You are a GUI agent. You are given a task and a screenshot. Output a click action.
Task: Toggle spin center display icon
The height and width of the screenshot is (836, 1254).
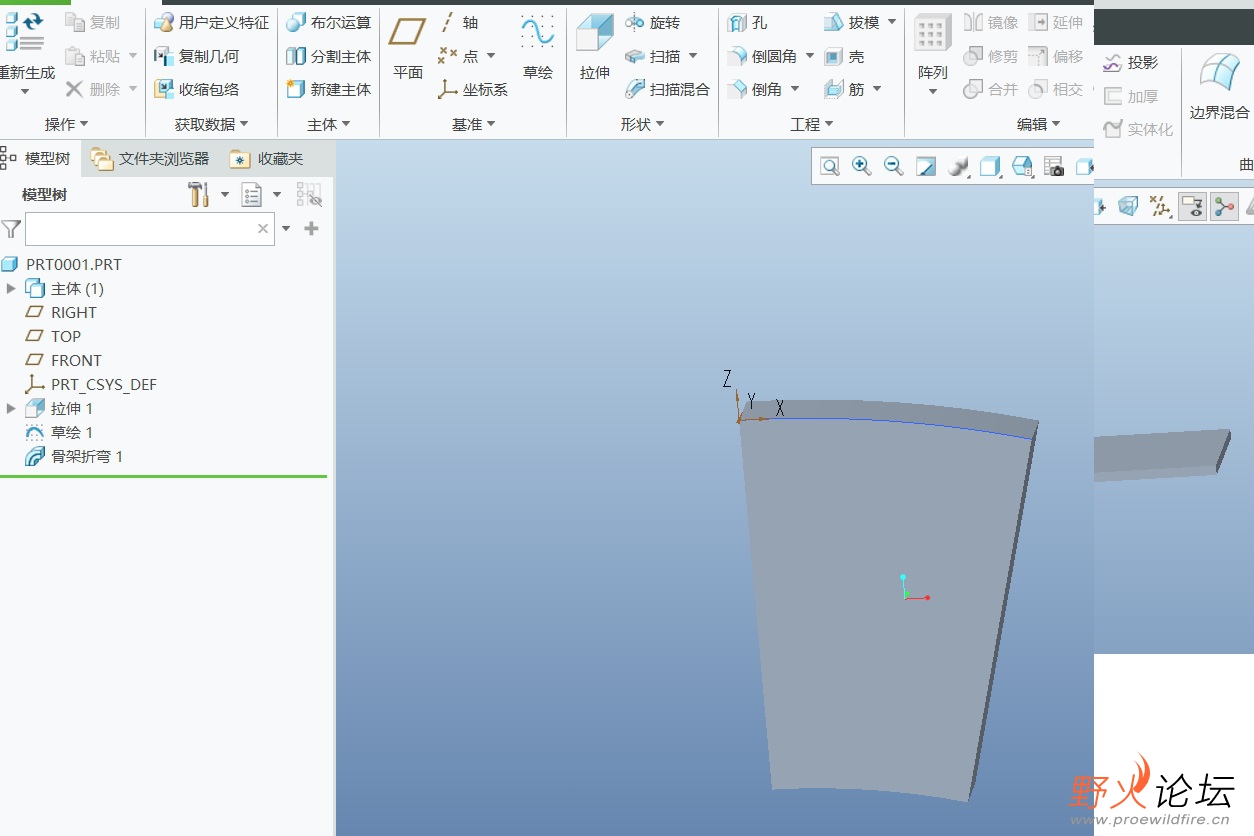(1224, 207)
